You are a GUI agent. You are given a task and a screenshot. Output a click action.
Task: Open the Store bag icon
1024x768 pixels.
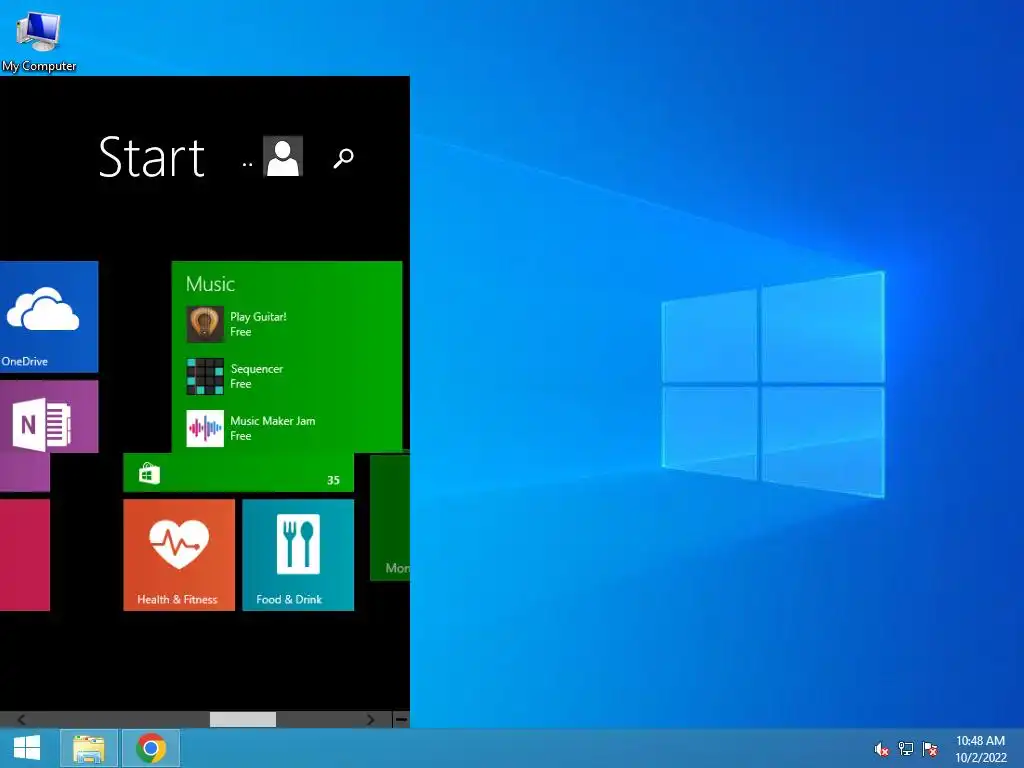150,473
